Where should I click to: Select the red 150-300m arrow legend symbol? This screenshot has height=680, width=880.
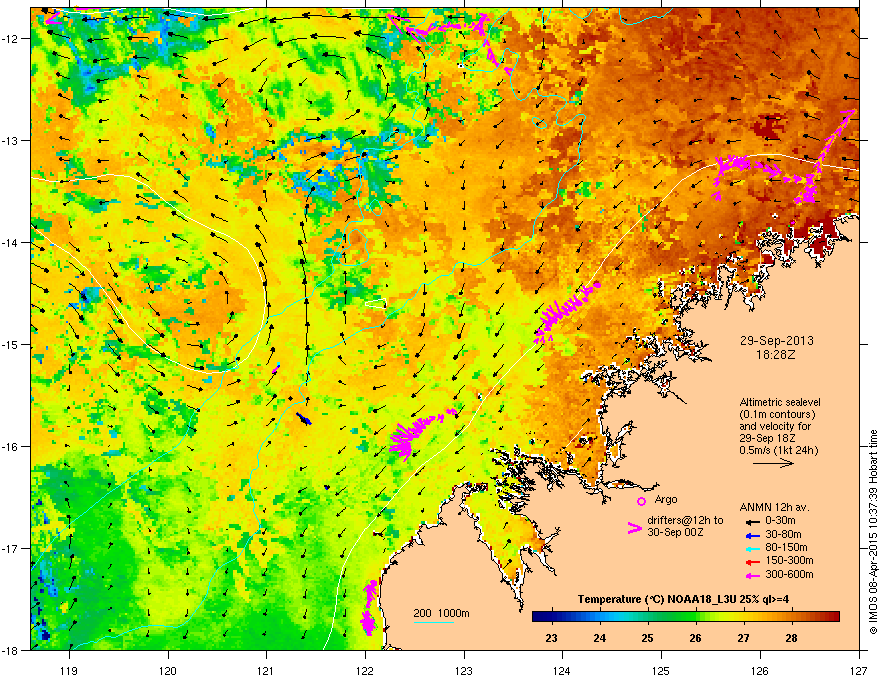click(753, 561)
